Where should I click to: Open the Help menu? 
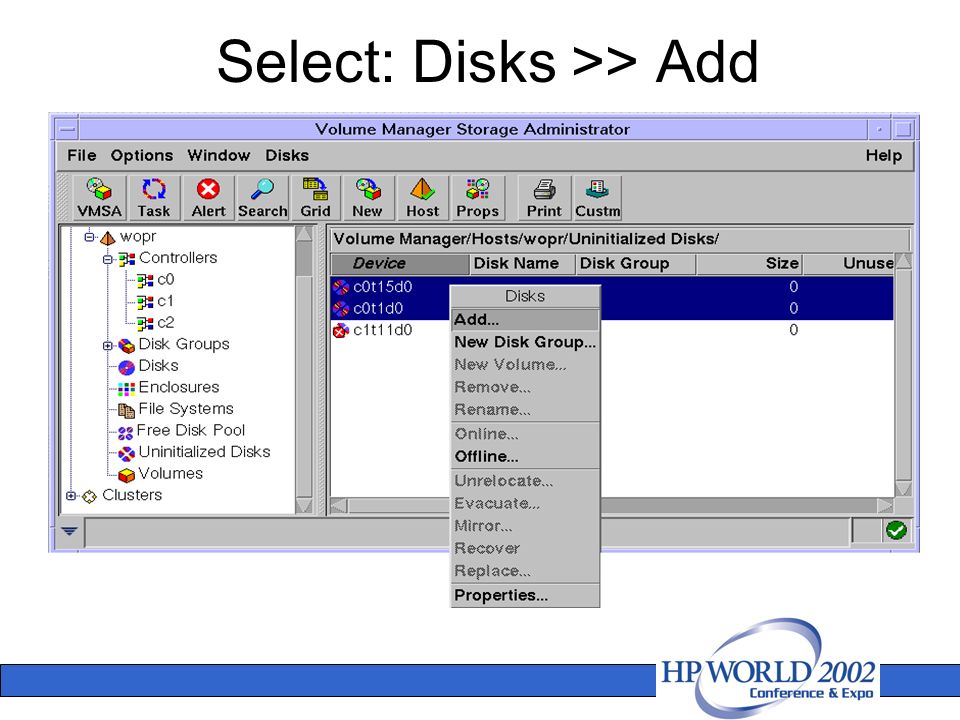pos(883,156)
